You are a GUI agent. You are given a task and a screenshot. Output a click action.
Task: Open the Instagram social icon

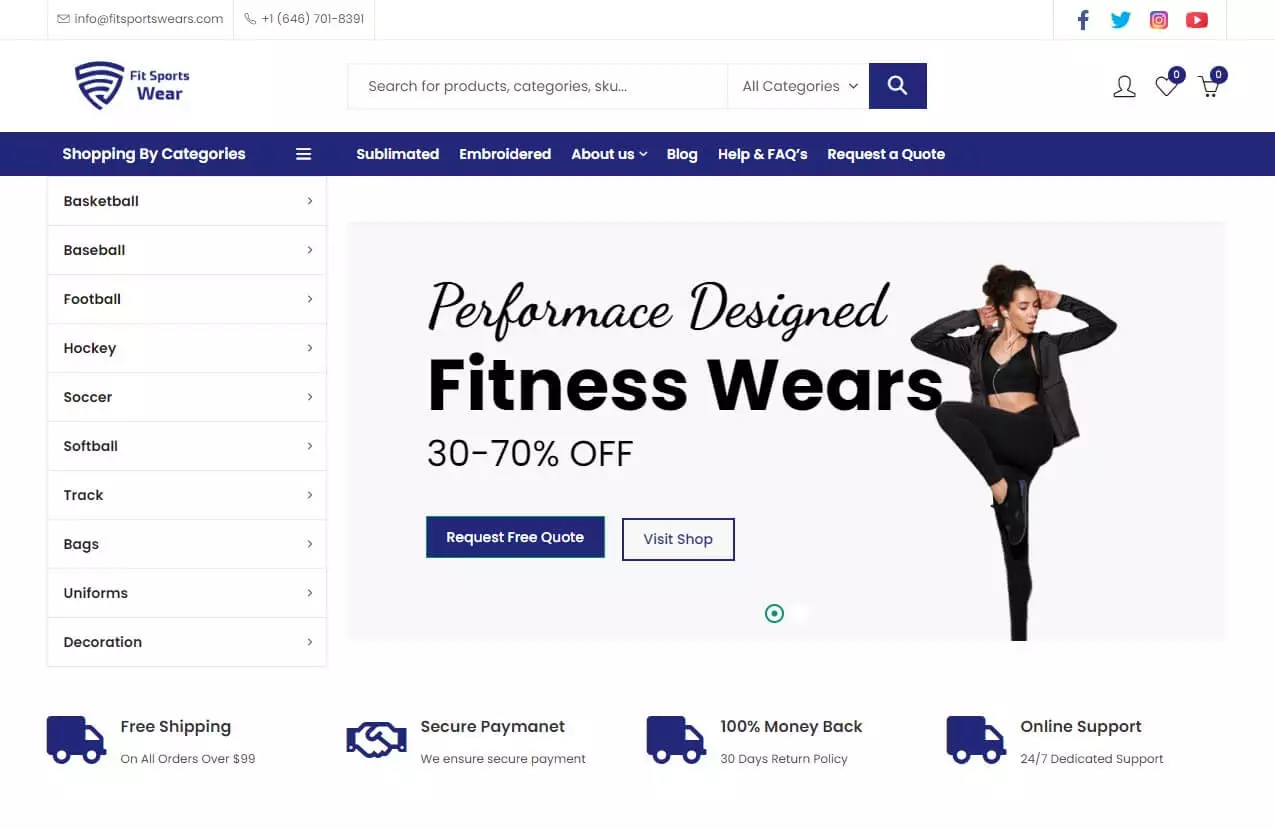[1159, 20]
